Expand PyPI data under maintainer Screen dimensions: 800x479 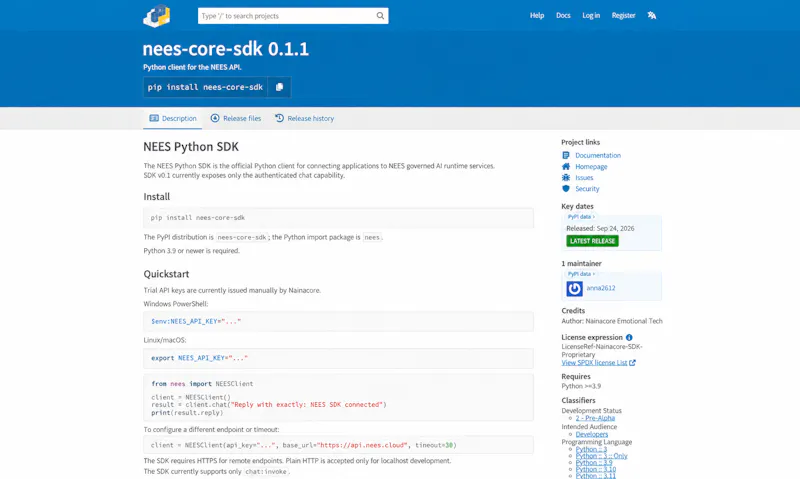[581, 274]
